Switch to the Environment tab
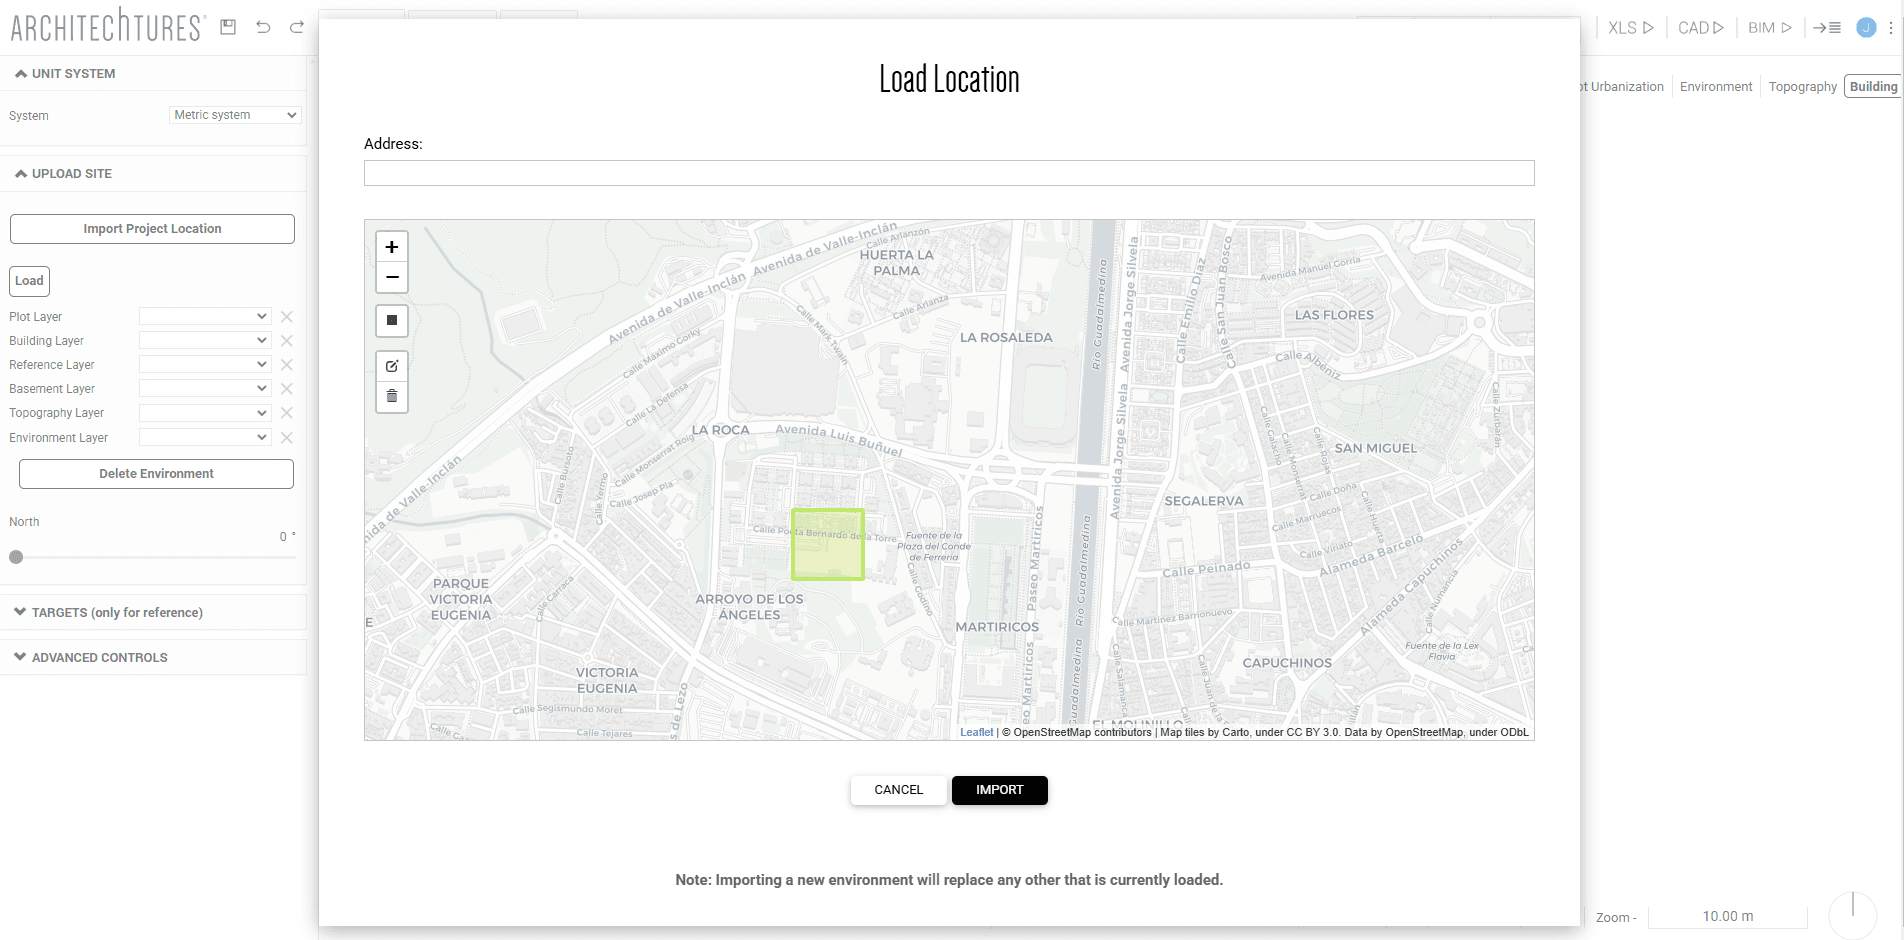This screenshot has height=940, width=1904. tap(1715, 86)
